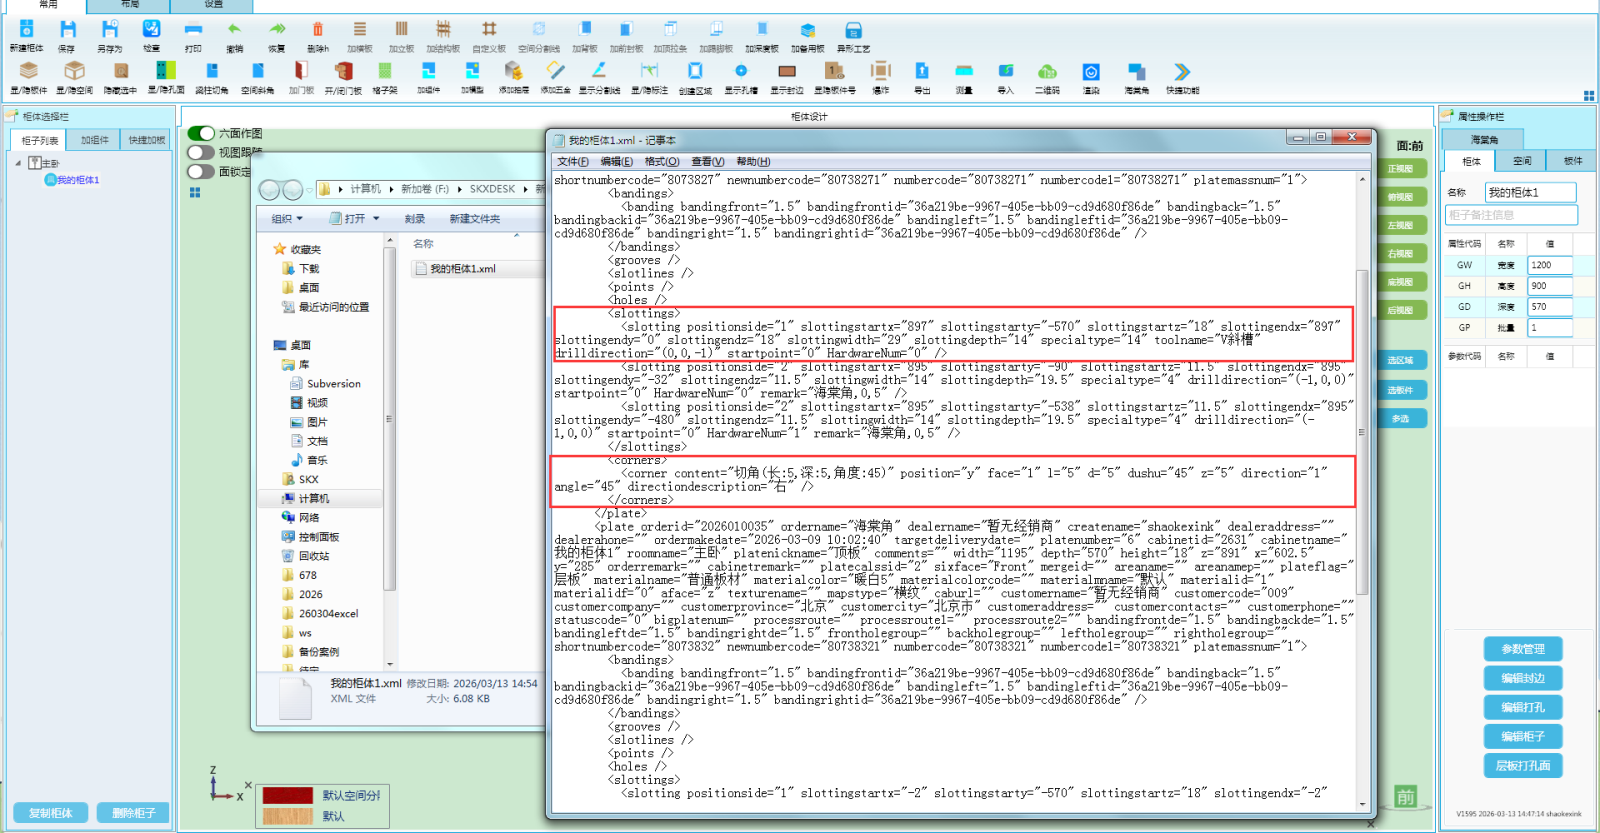Enable the 视图跟随 toggle switch
The image size is (1600, 833).
201,152
